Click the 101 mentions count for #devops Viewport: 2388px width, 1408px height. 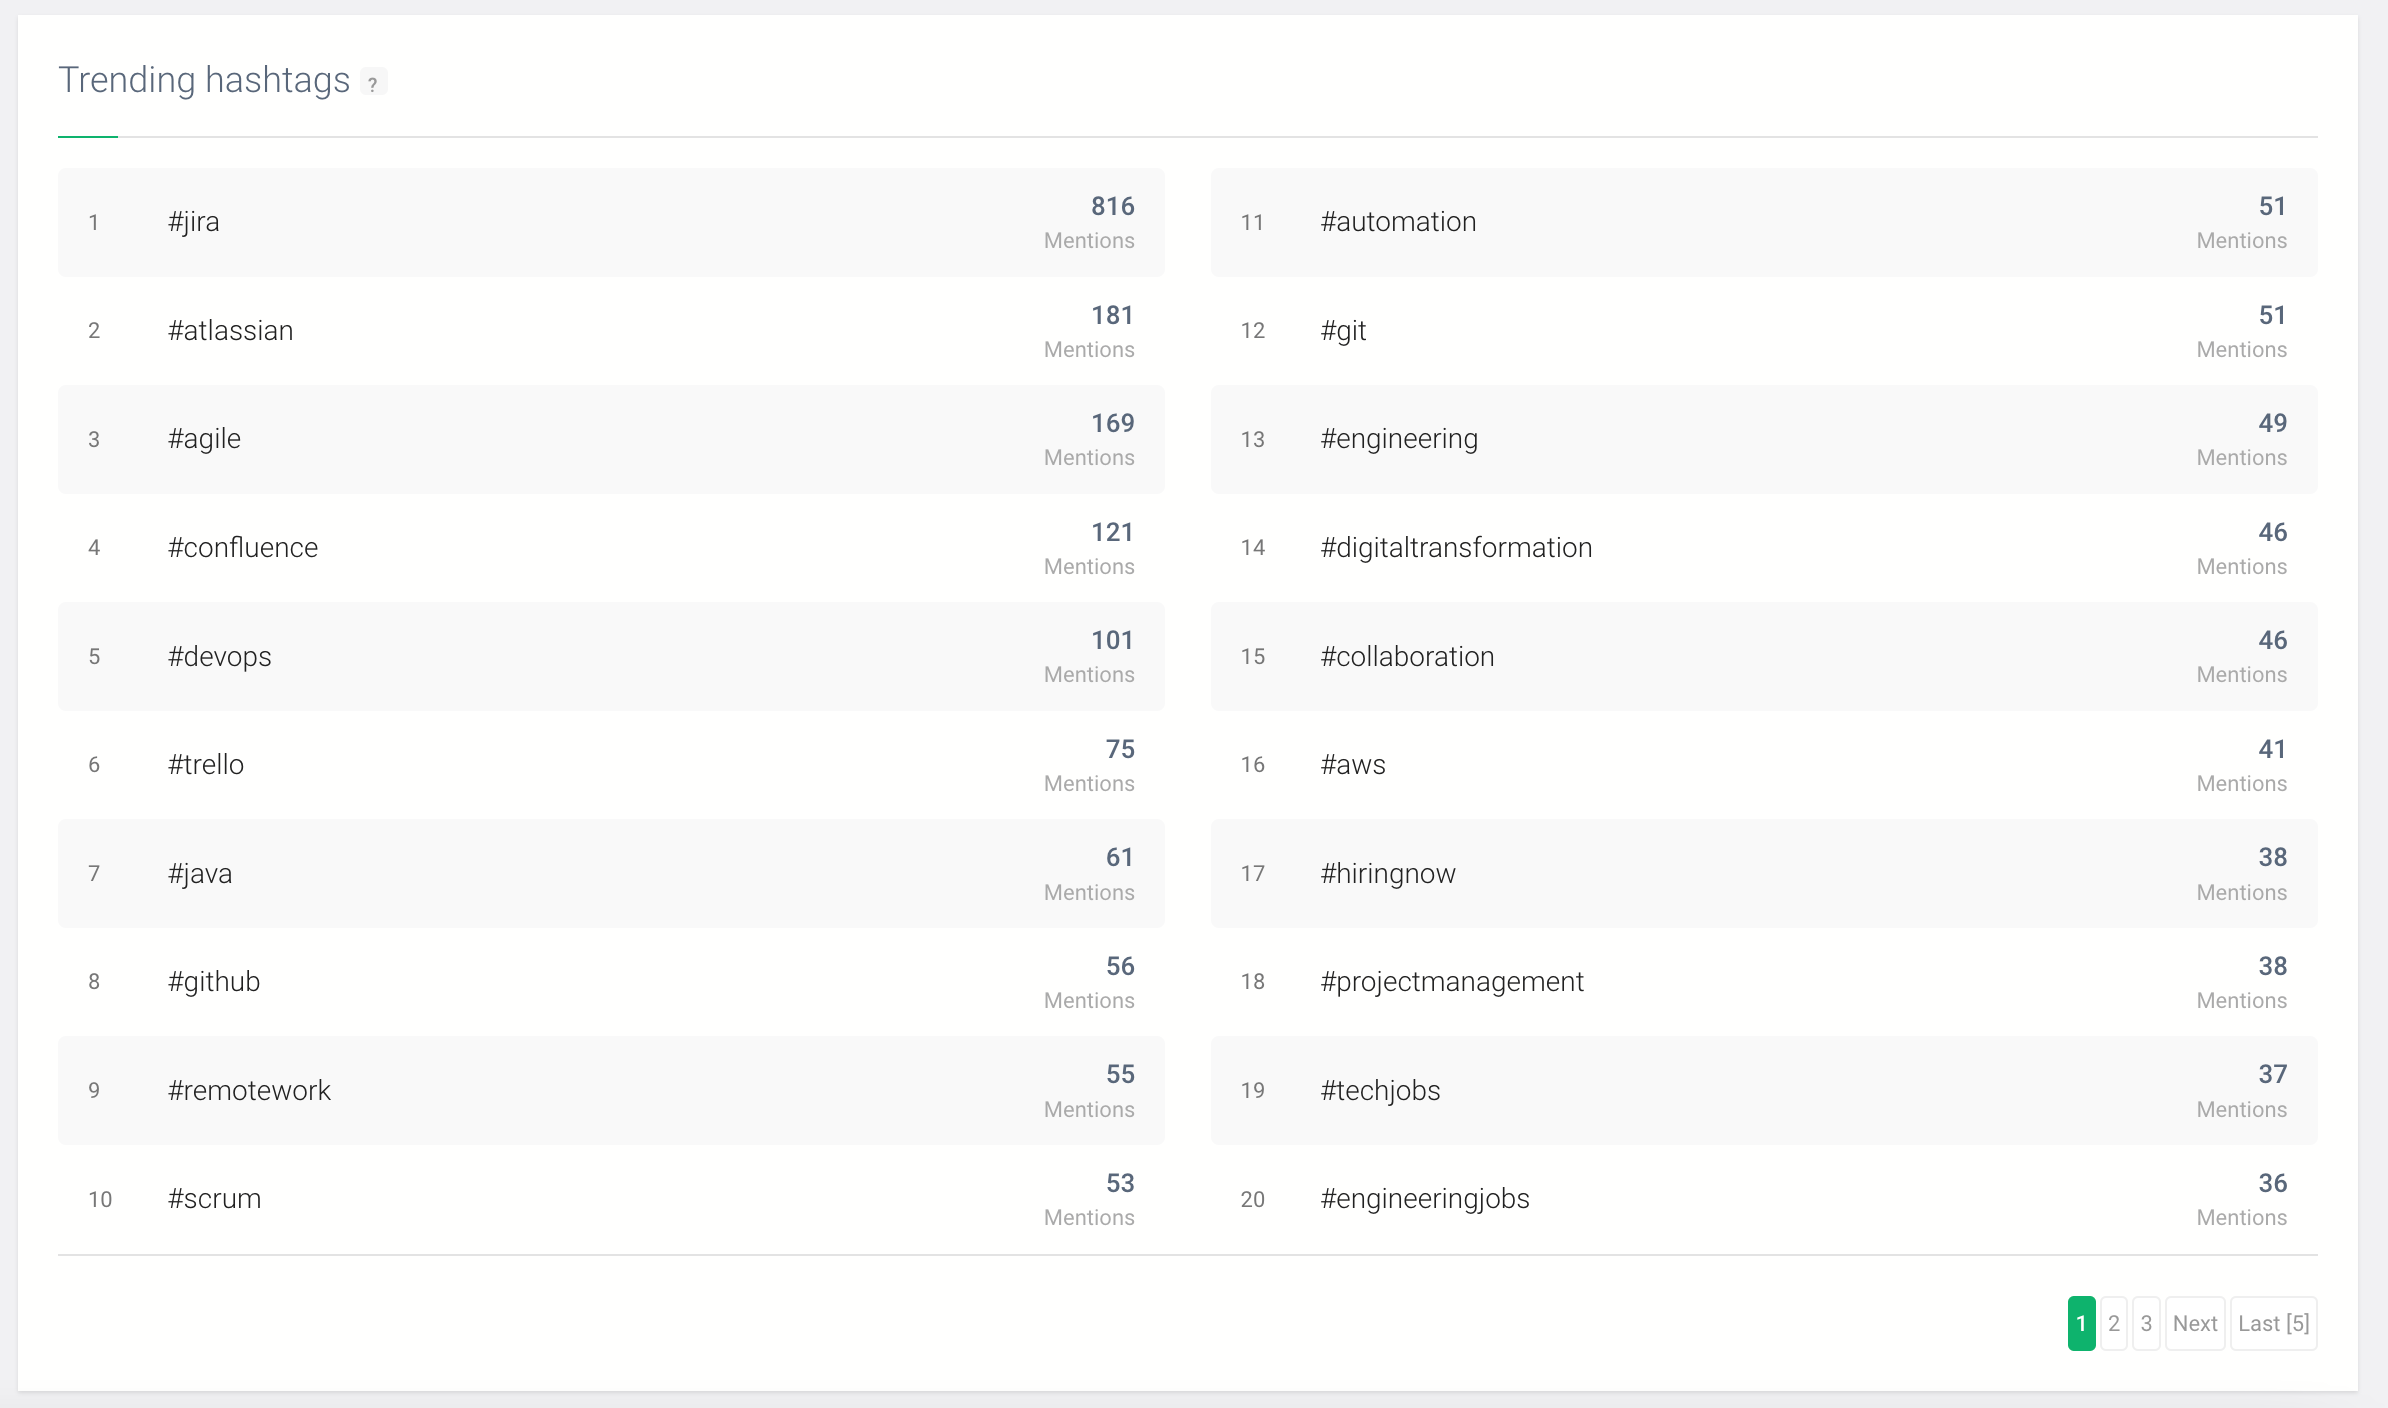tap(1112, 640)
